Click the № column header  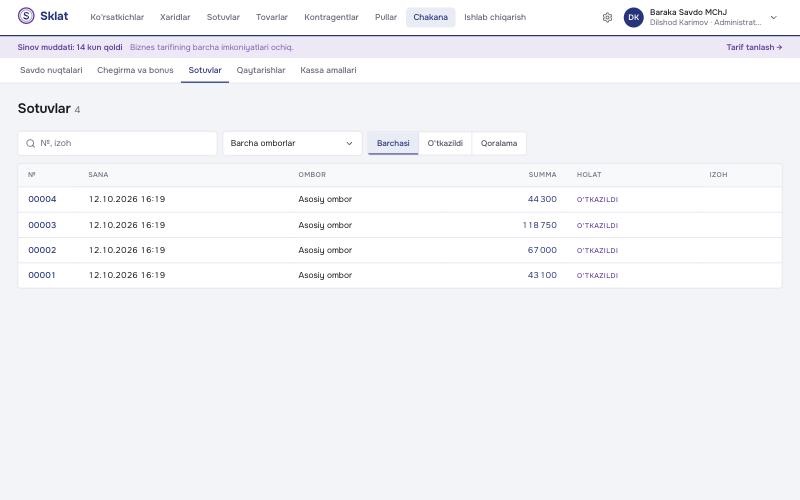32,174
